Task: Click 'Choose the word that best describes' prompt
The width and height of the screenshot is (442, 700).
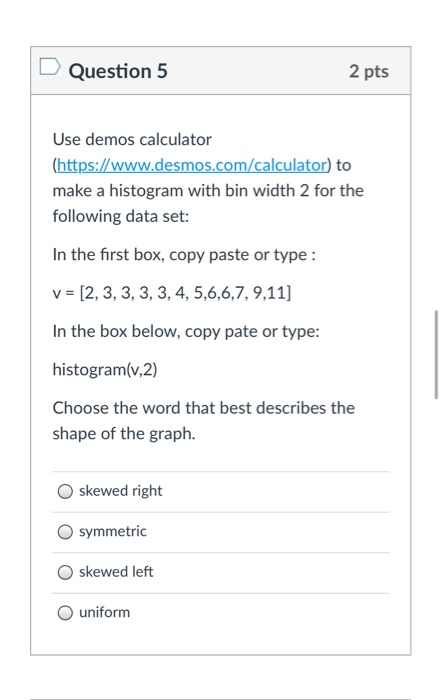Action: (x=204, y=408)
